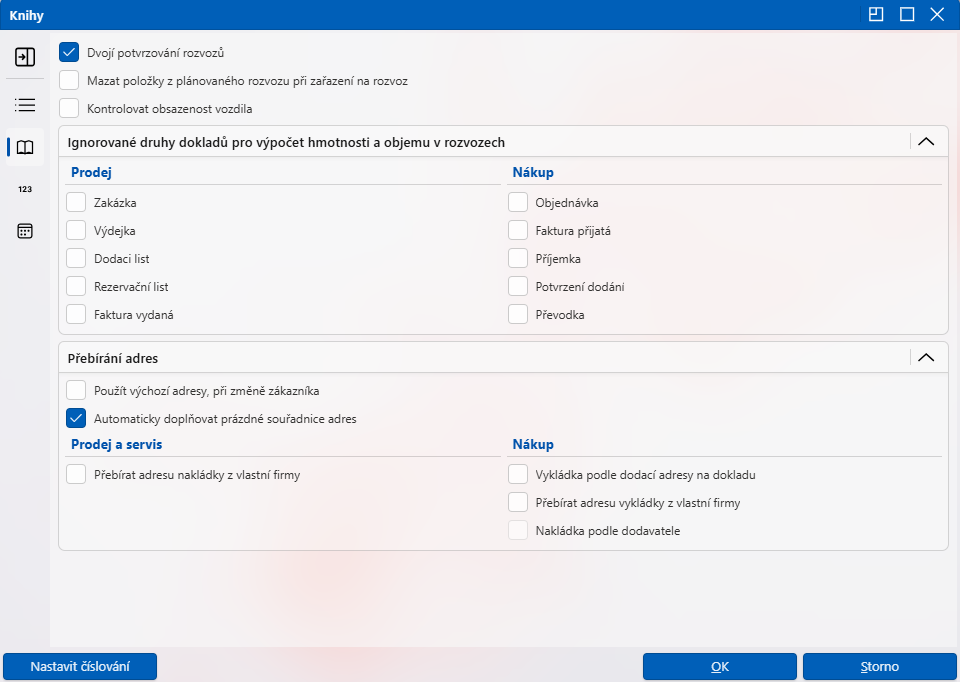The image size is (960, 682).
Task: Check Přebírat adresu nakládky z vlastní firmy
Action: coord(76,474)
